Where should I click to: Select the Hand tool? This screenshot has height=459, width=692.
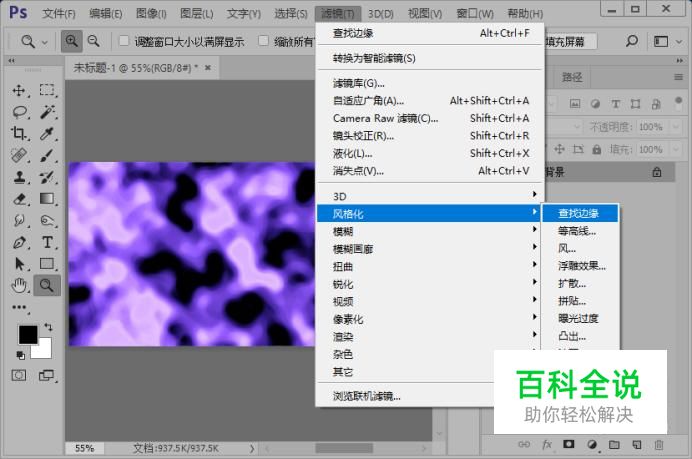pos(19,286)
